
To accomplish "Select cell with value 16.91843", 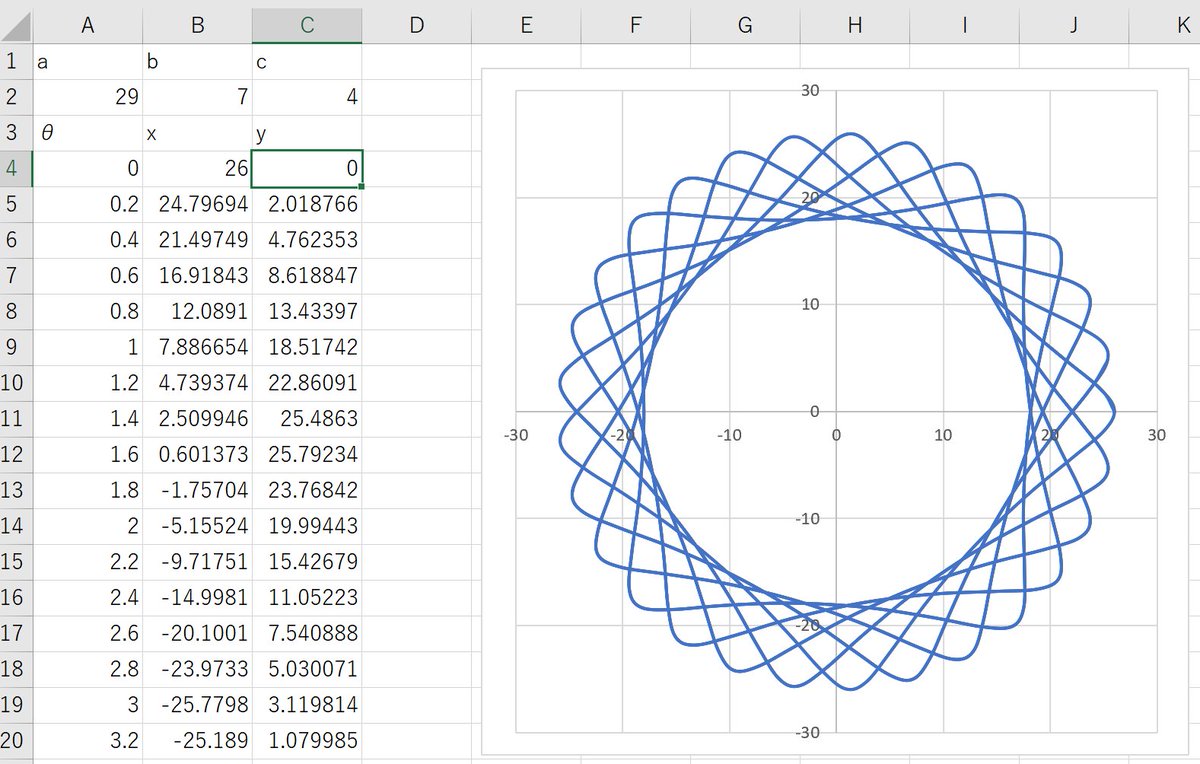I will pos(198,276).
